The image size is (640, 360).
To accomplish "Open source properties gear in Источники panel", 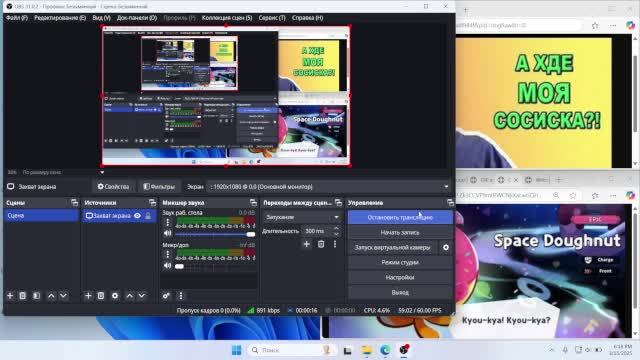I will 115,296.
